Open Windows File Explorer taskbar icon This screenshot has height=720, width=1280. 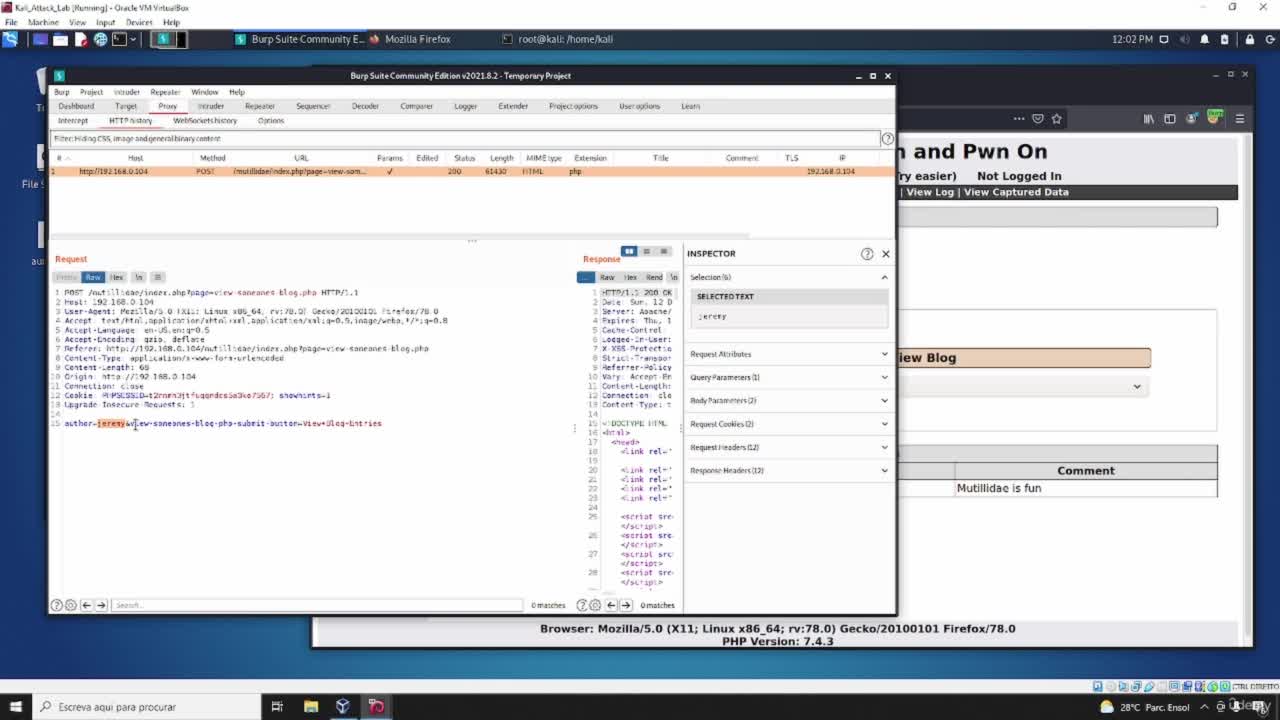click(311, 707)
